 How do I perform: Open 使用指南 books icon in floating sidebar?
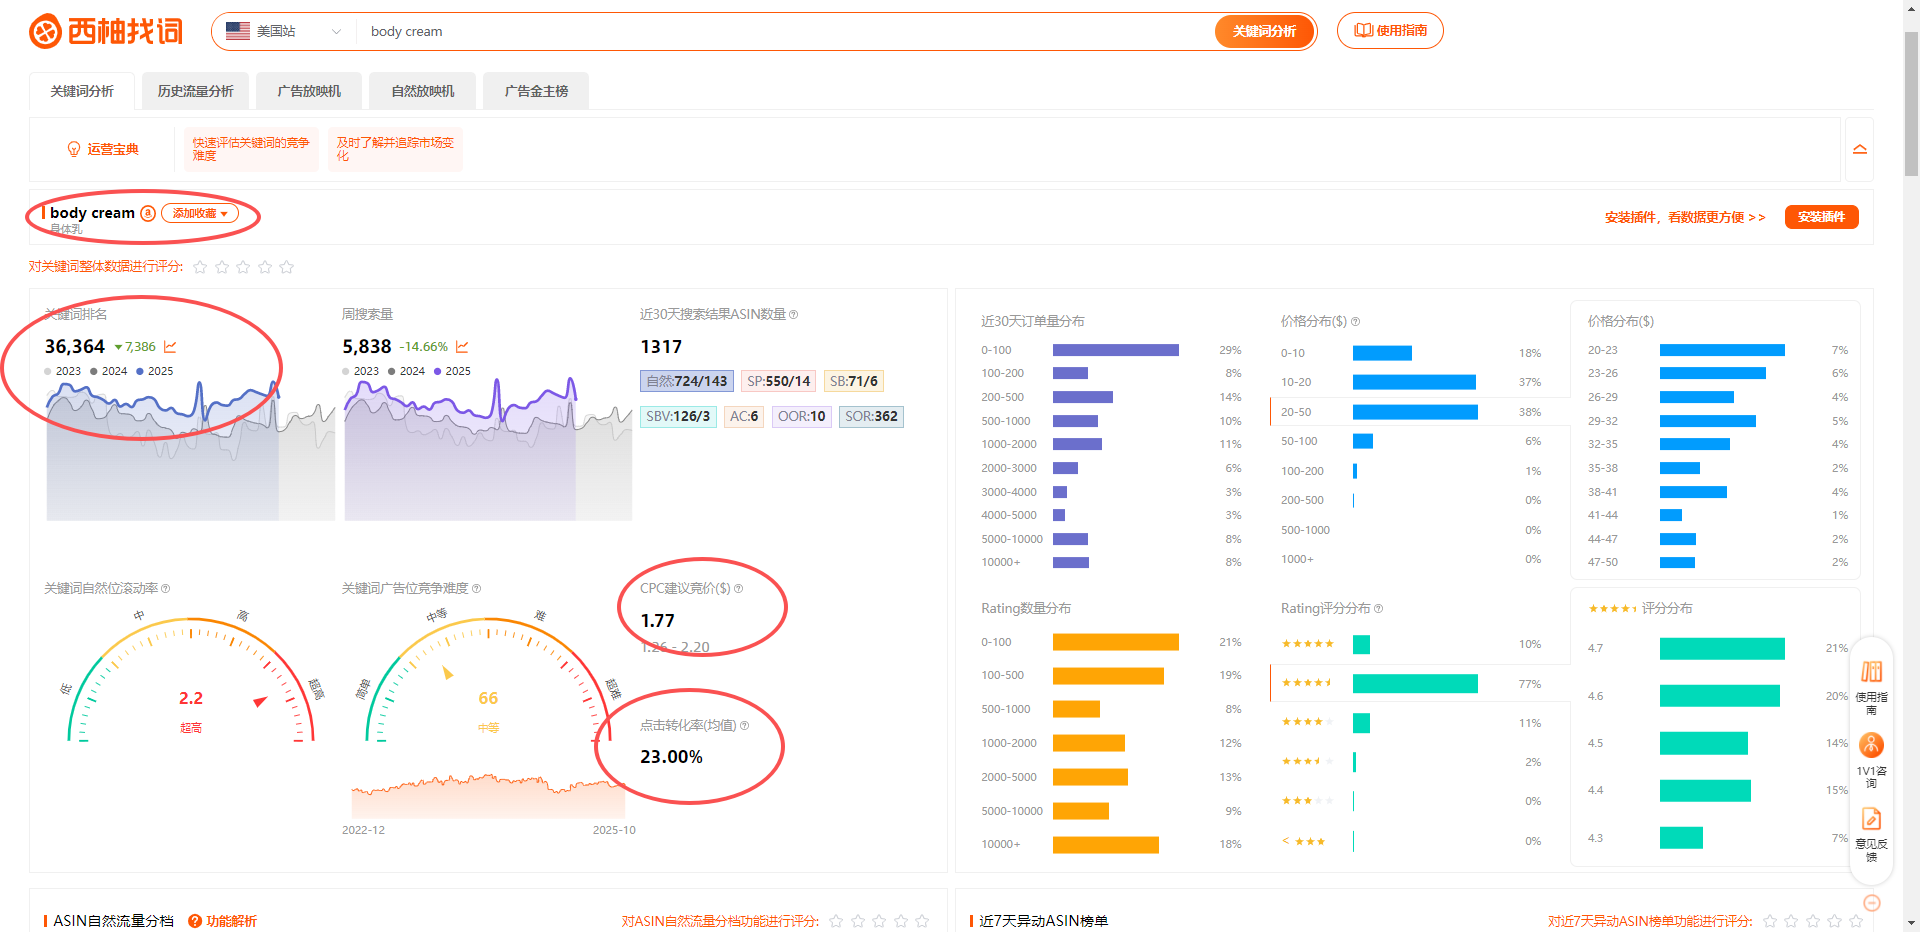[1871, 671]
